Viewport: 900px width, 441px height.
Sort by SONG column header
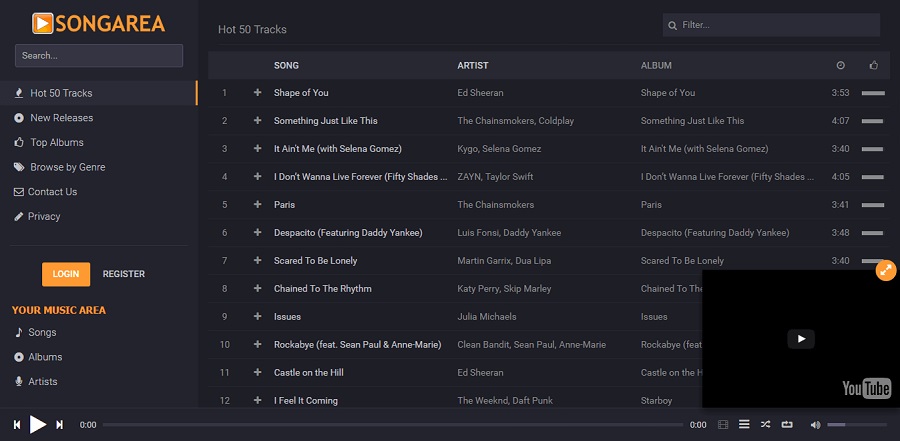pos(286,65)
